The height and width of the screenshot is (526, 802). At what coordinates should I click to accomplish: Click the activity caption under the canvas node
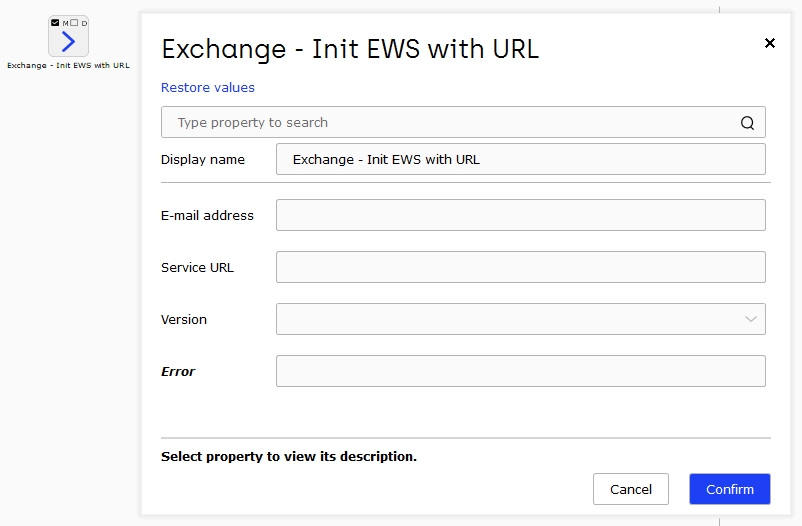(x=69, y=65)
